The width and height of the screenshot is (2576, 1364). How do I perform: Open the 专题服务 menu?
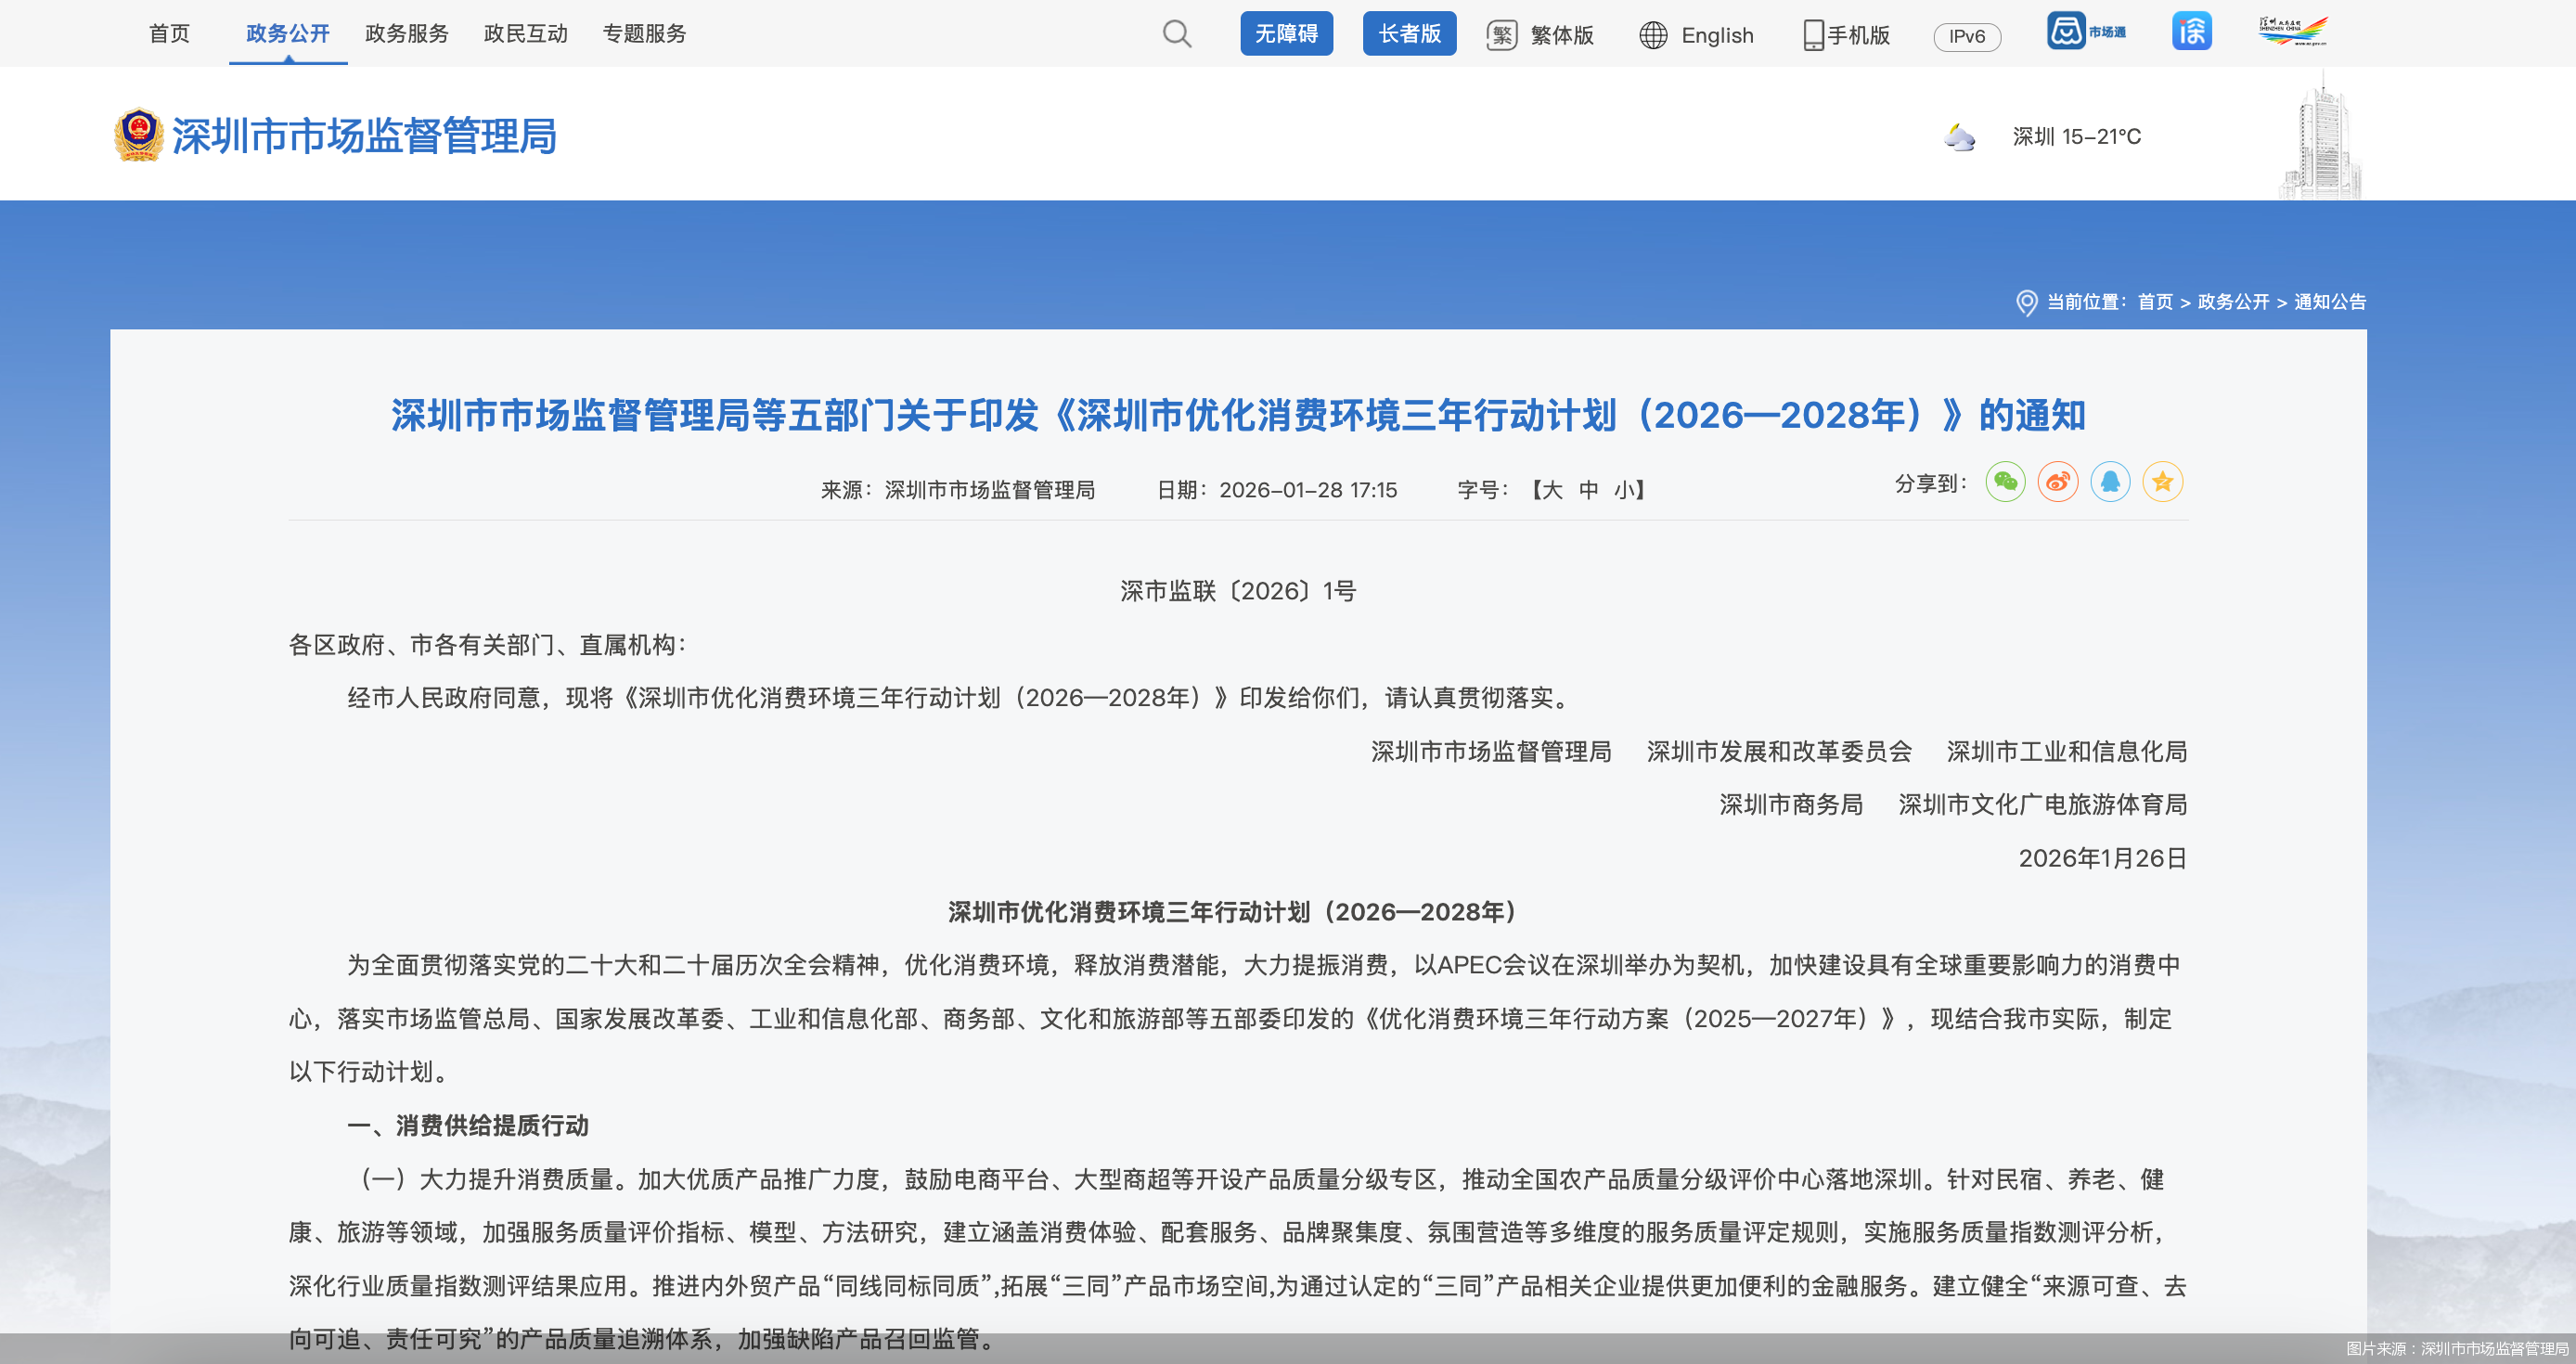(643, 33)
